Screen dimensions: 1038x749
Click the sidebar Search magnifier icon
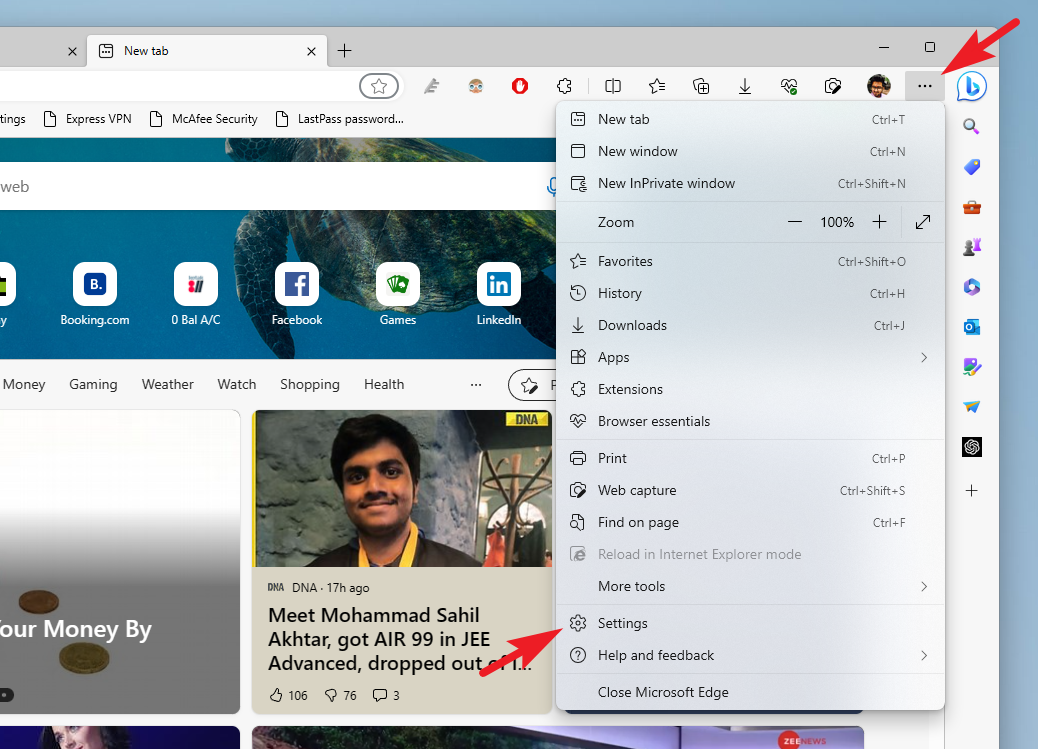[x=971, y=127]
